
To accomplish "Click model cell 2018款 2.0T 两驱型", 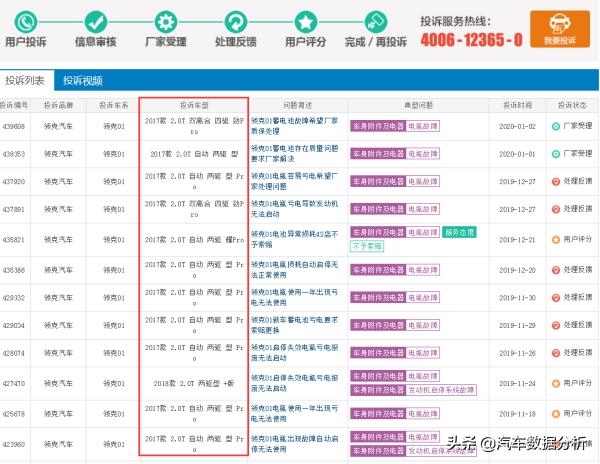I will tap(194, 383).
